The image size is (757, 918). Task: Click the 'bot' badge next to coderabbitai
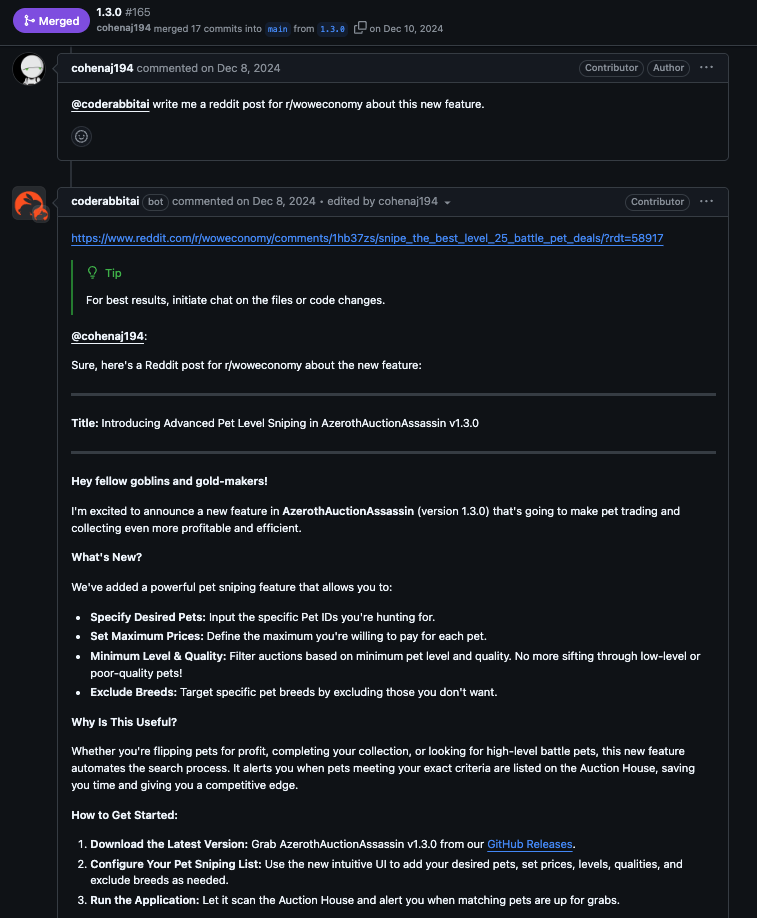(x=155, y=201)
